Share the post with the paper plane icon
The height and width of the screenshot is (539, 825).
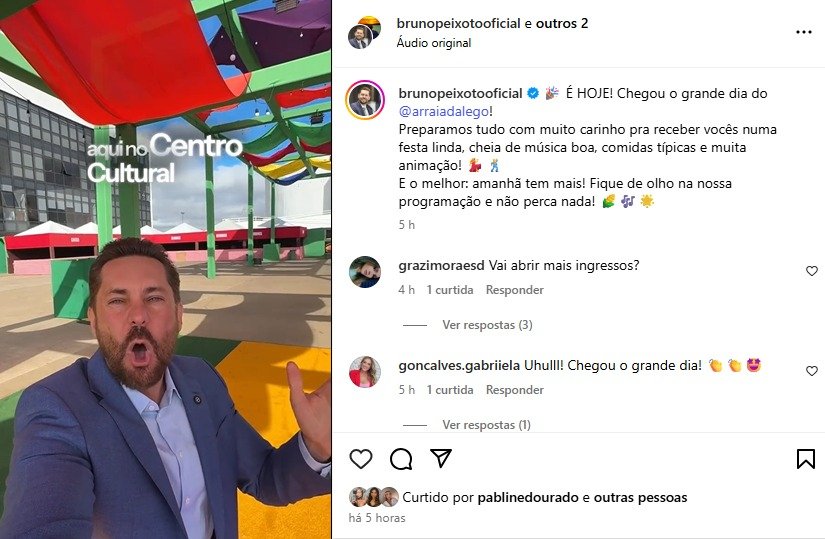[x=441, y=458]
